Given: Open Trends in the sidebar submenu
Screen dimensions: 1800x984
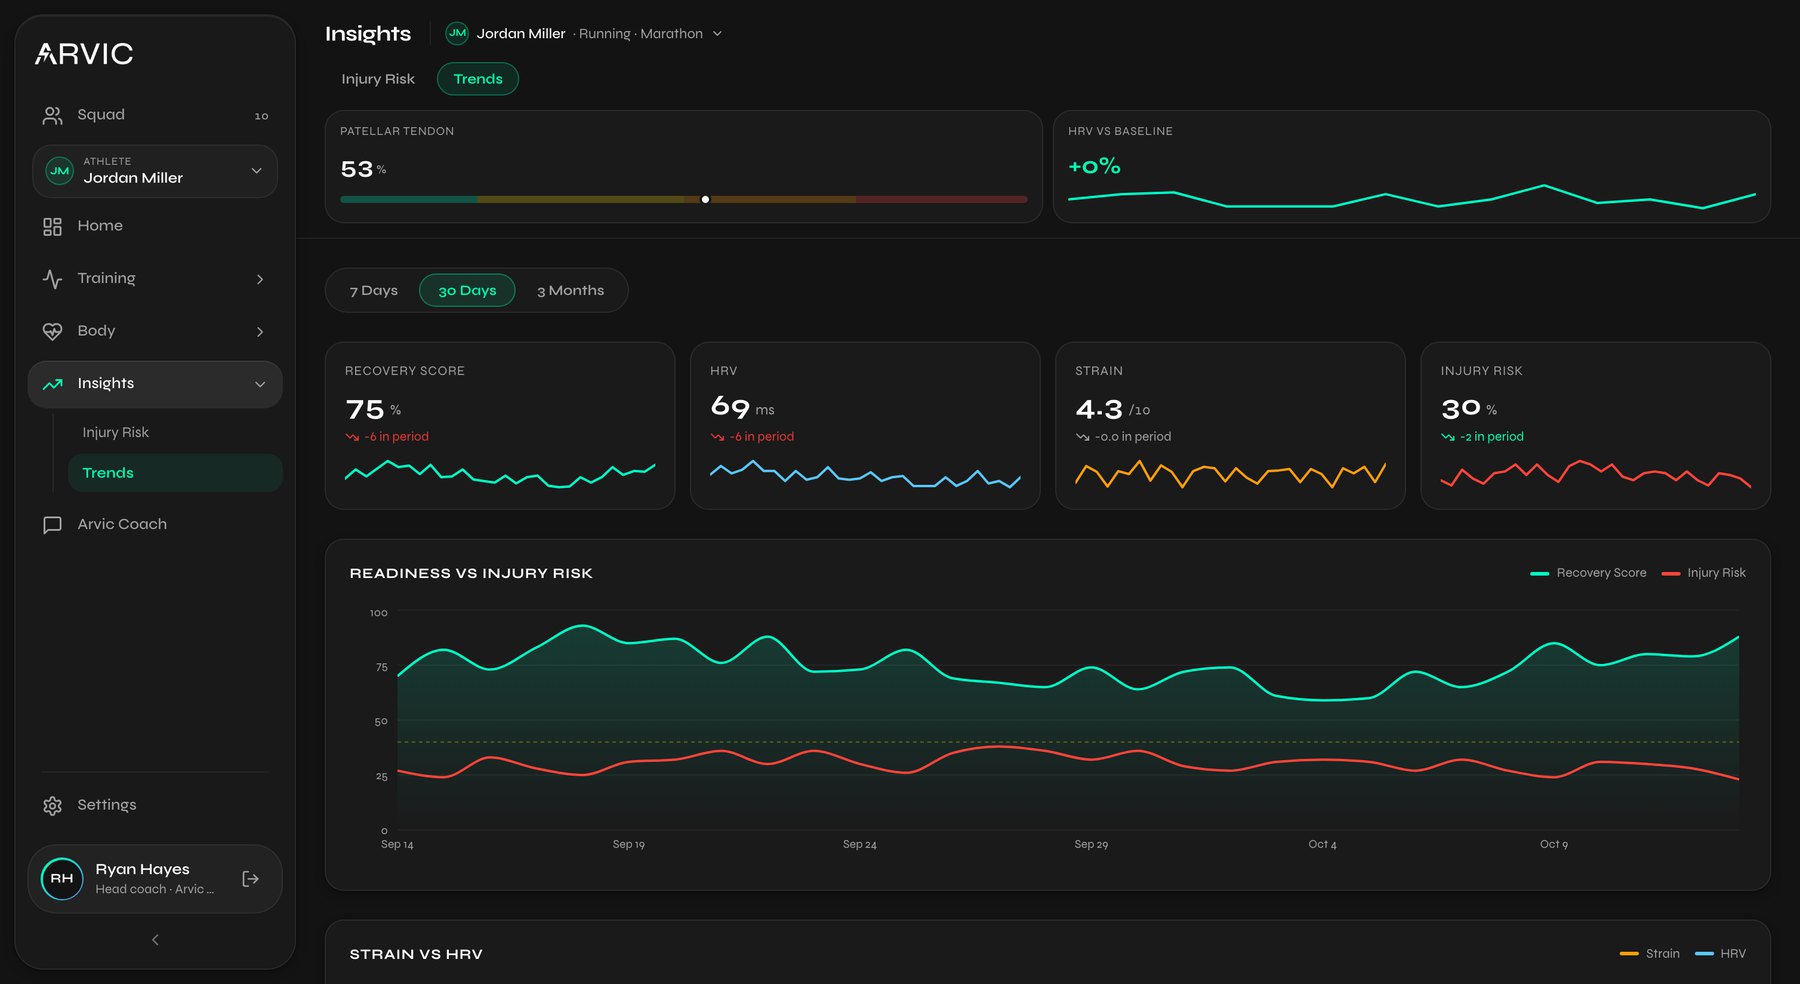Looking at the screenshot, I should [175, 473].
